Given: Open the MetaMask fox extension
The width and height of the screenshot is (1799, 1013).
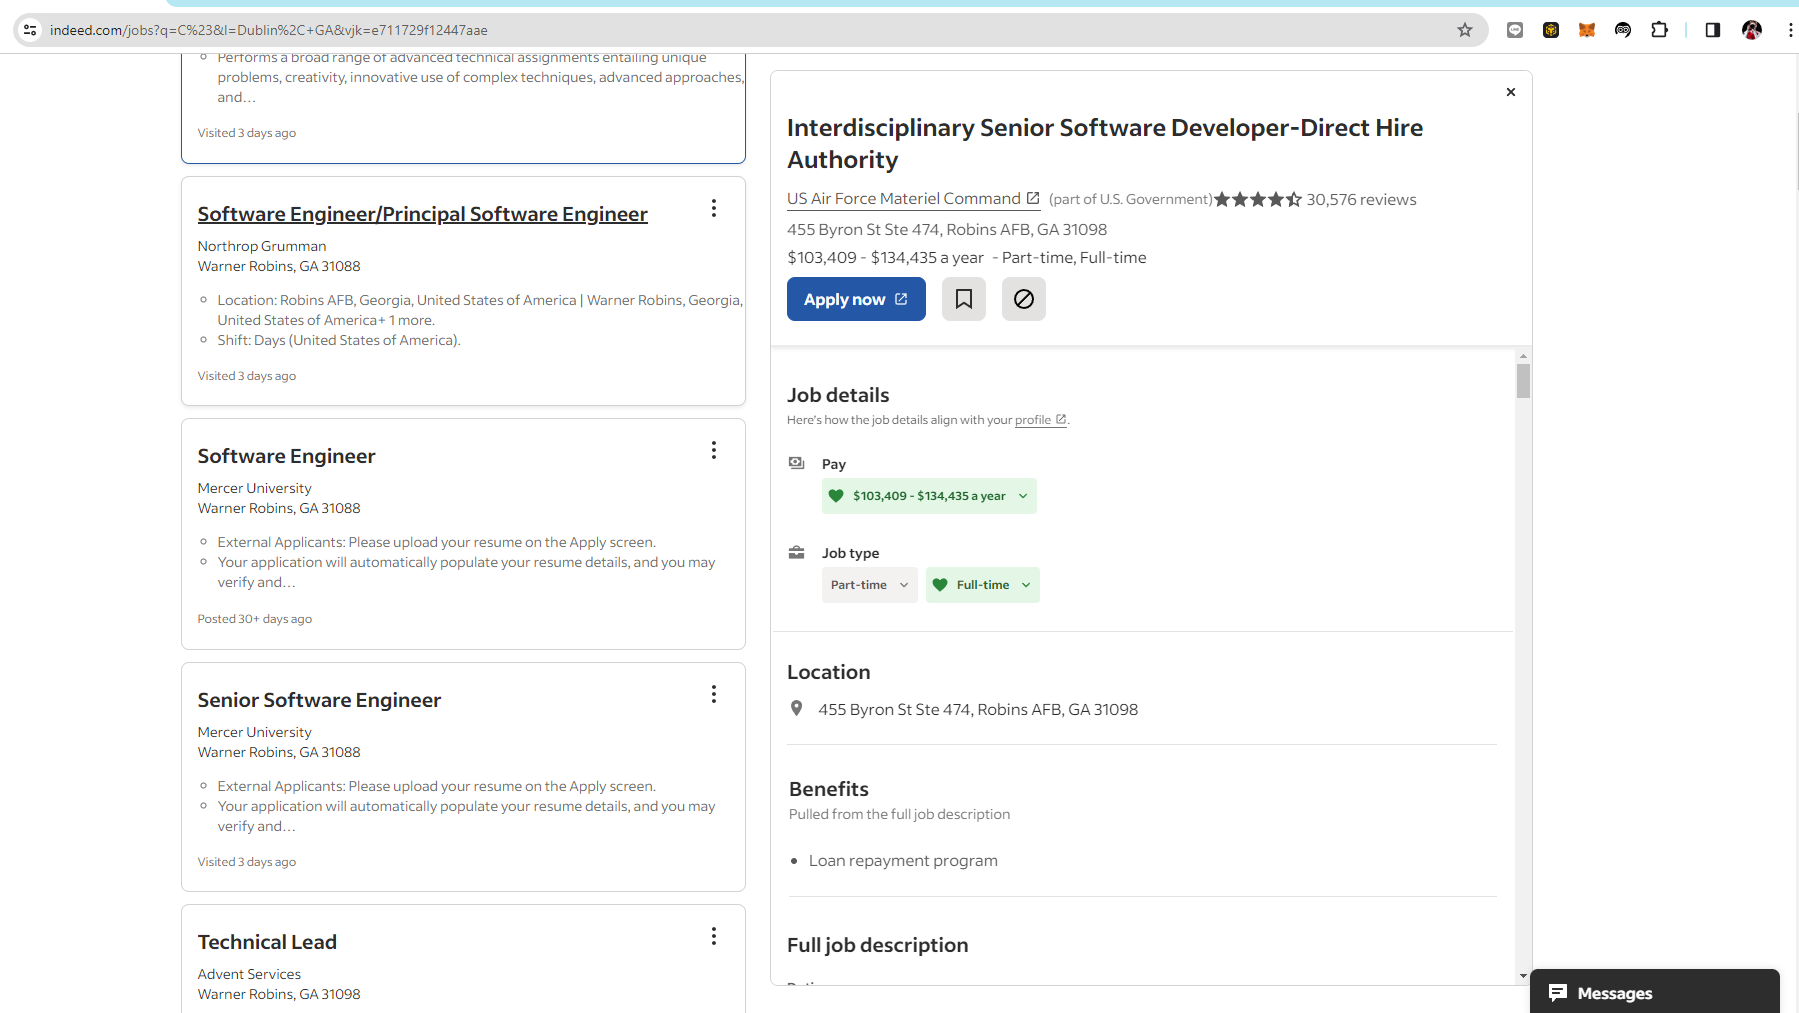Looking at the screenshot, I should pyautogui.click(x=1587, y=30).
